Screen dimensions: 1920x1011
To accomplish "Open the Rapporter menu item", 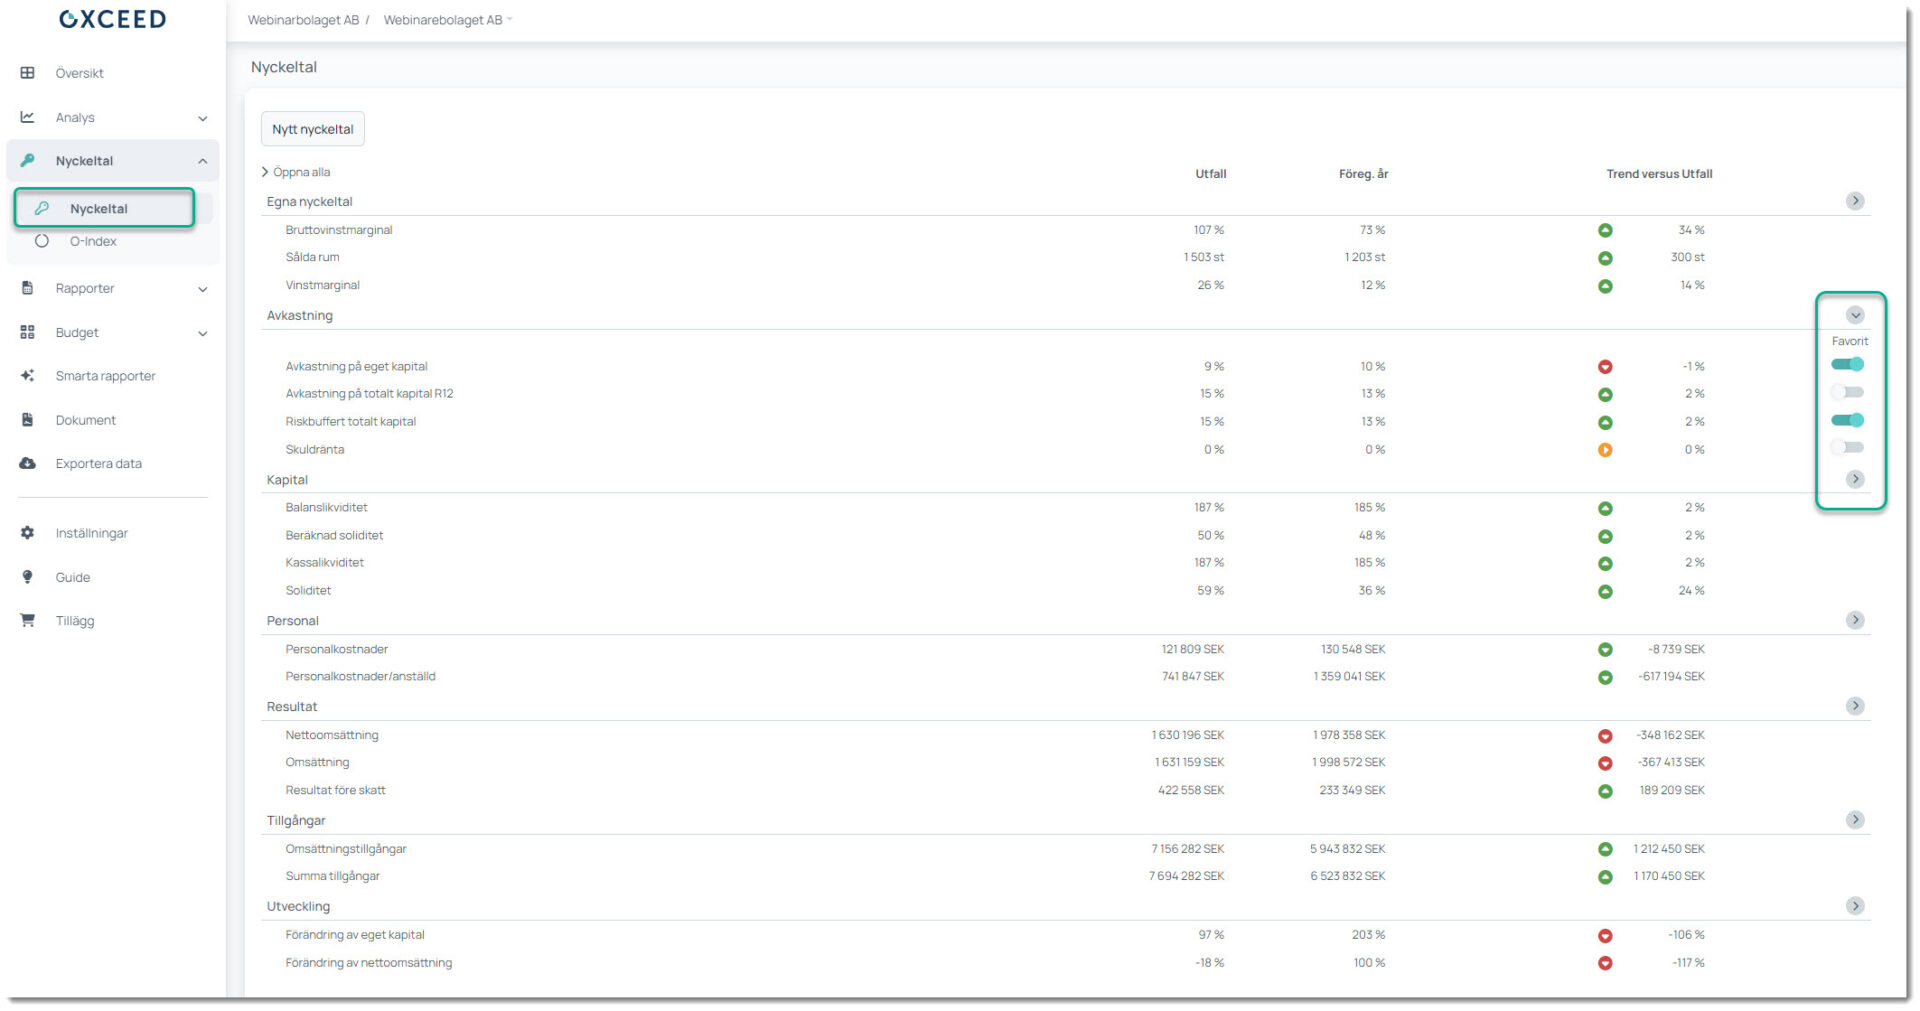I will tap(85, 288).
